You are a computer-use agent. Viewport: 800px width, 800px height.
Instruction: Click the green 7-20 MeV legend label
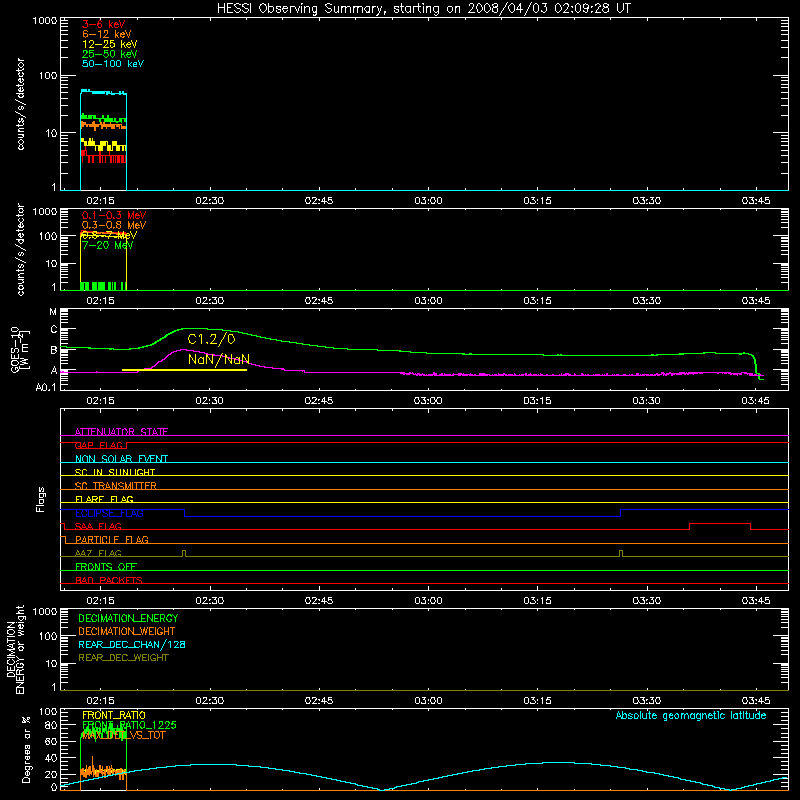107,245
